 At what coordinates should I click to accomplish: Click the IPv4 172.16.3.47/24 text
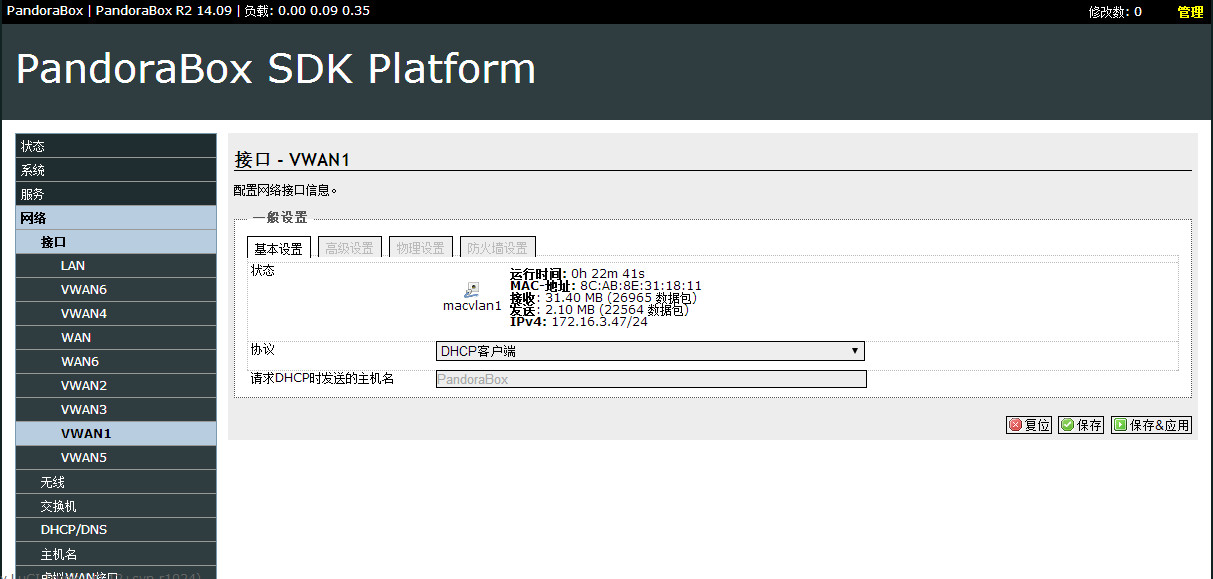579,322
